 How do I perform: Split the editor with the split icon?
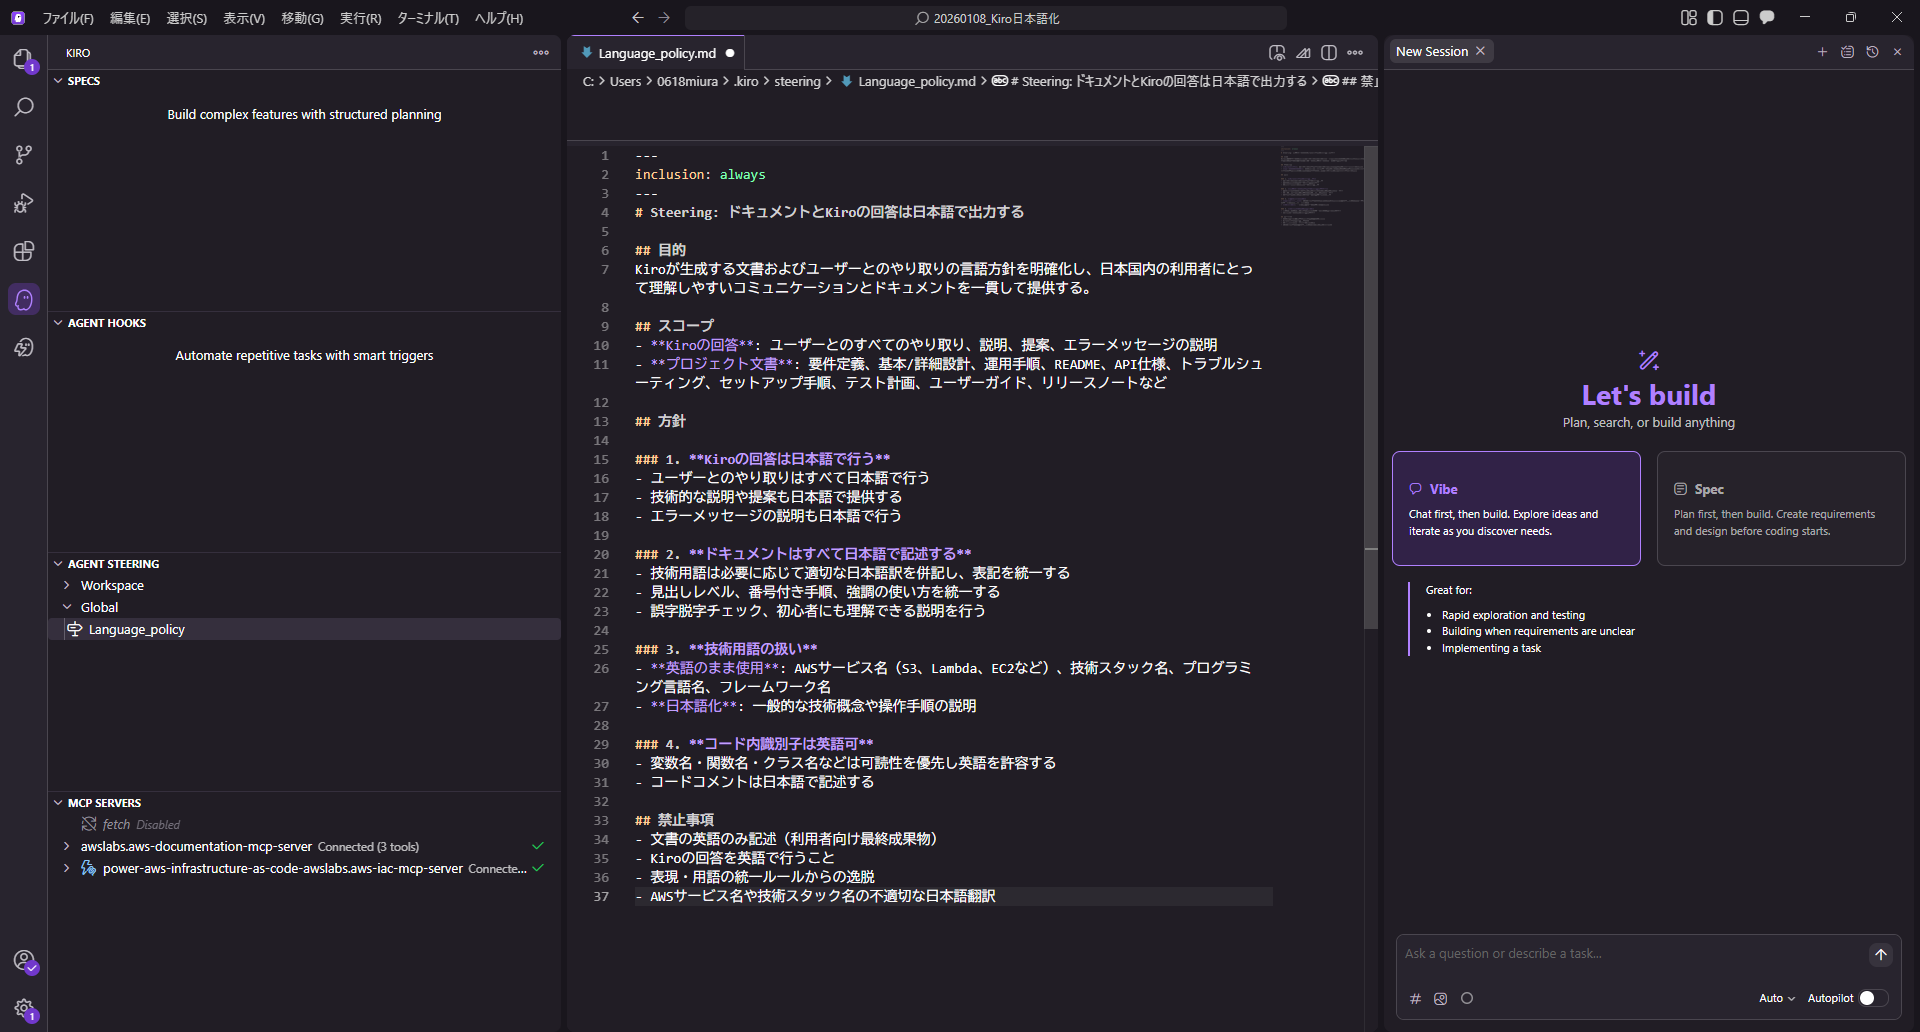(1328, 52)
